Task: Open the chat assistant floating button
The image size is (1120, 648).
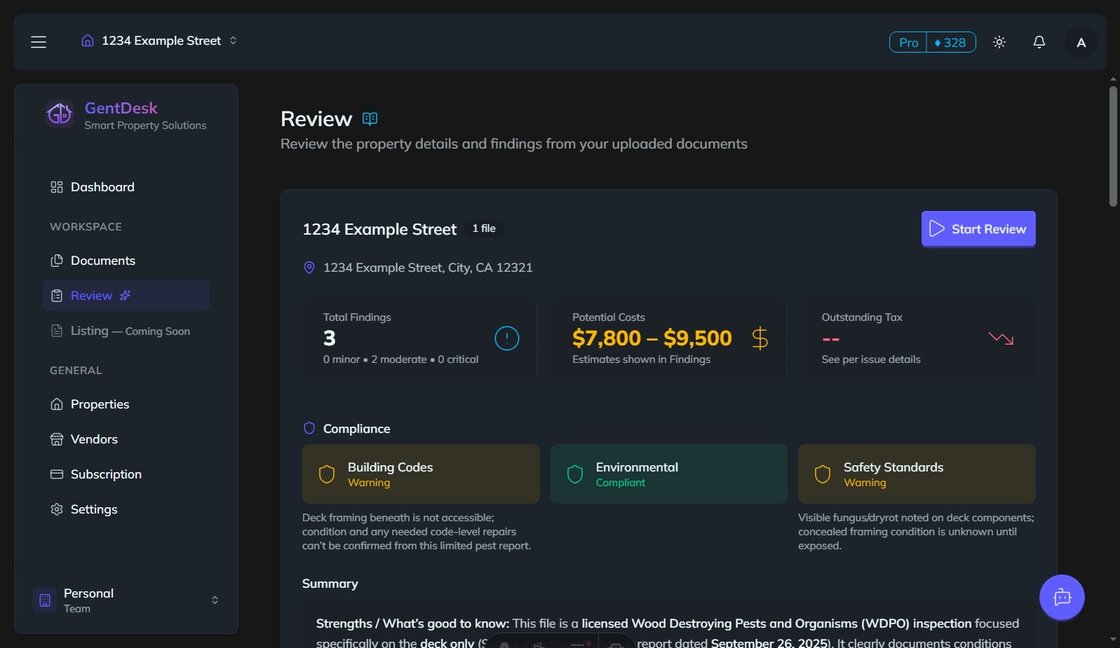Action: click(x=1062, y=597)
